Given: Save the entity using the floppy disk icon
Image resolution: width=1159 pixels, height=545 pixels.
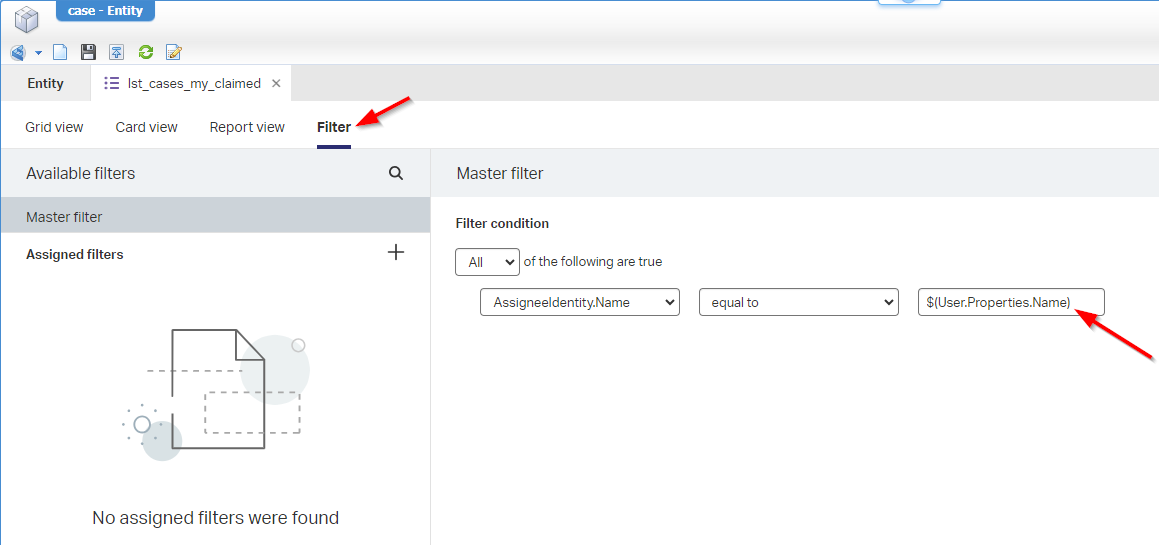Looking at the screenshot, I should click(88, 52).
